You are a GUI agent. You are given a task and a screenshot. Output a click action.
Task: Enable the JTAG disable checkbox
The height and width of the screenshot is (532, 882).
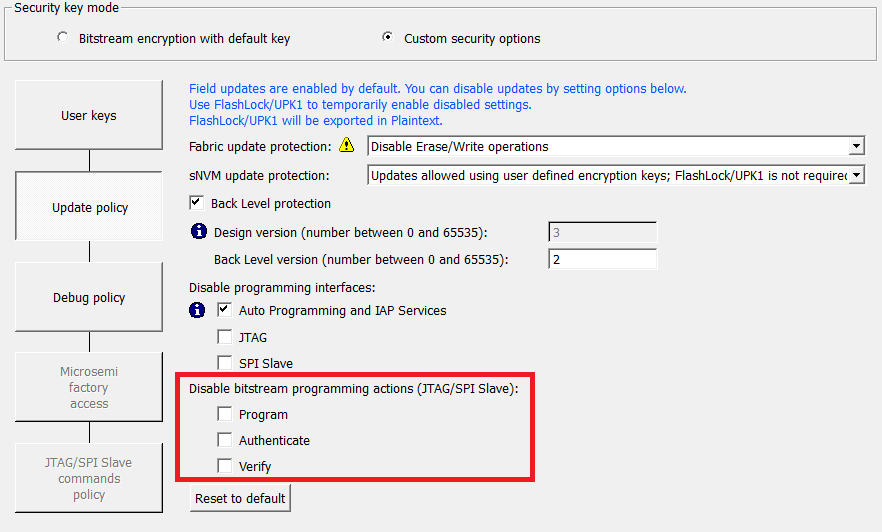click(x=225, y=337)
